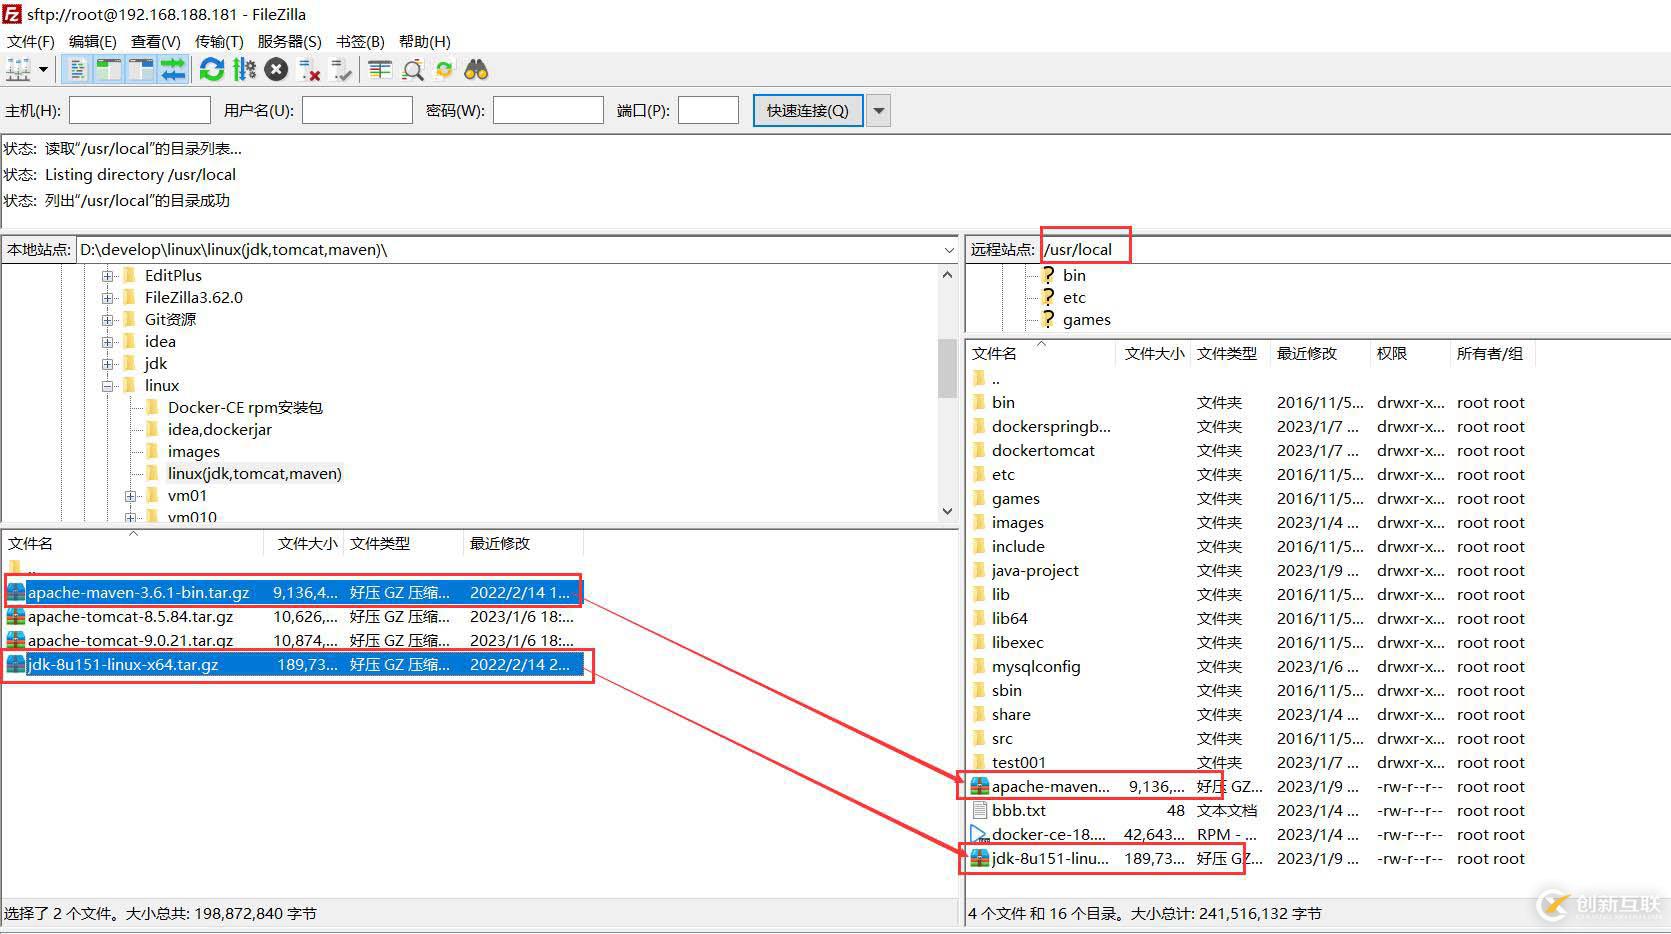Toggle local directory tree display
The height and width of the screenshot is (934, 1671).
click(109, 70)
